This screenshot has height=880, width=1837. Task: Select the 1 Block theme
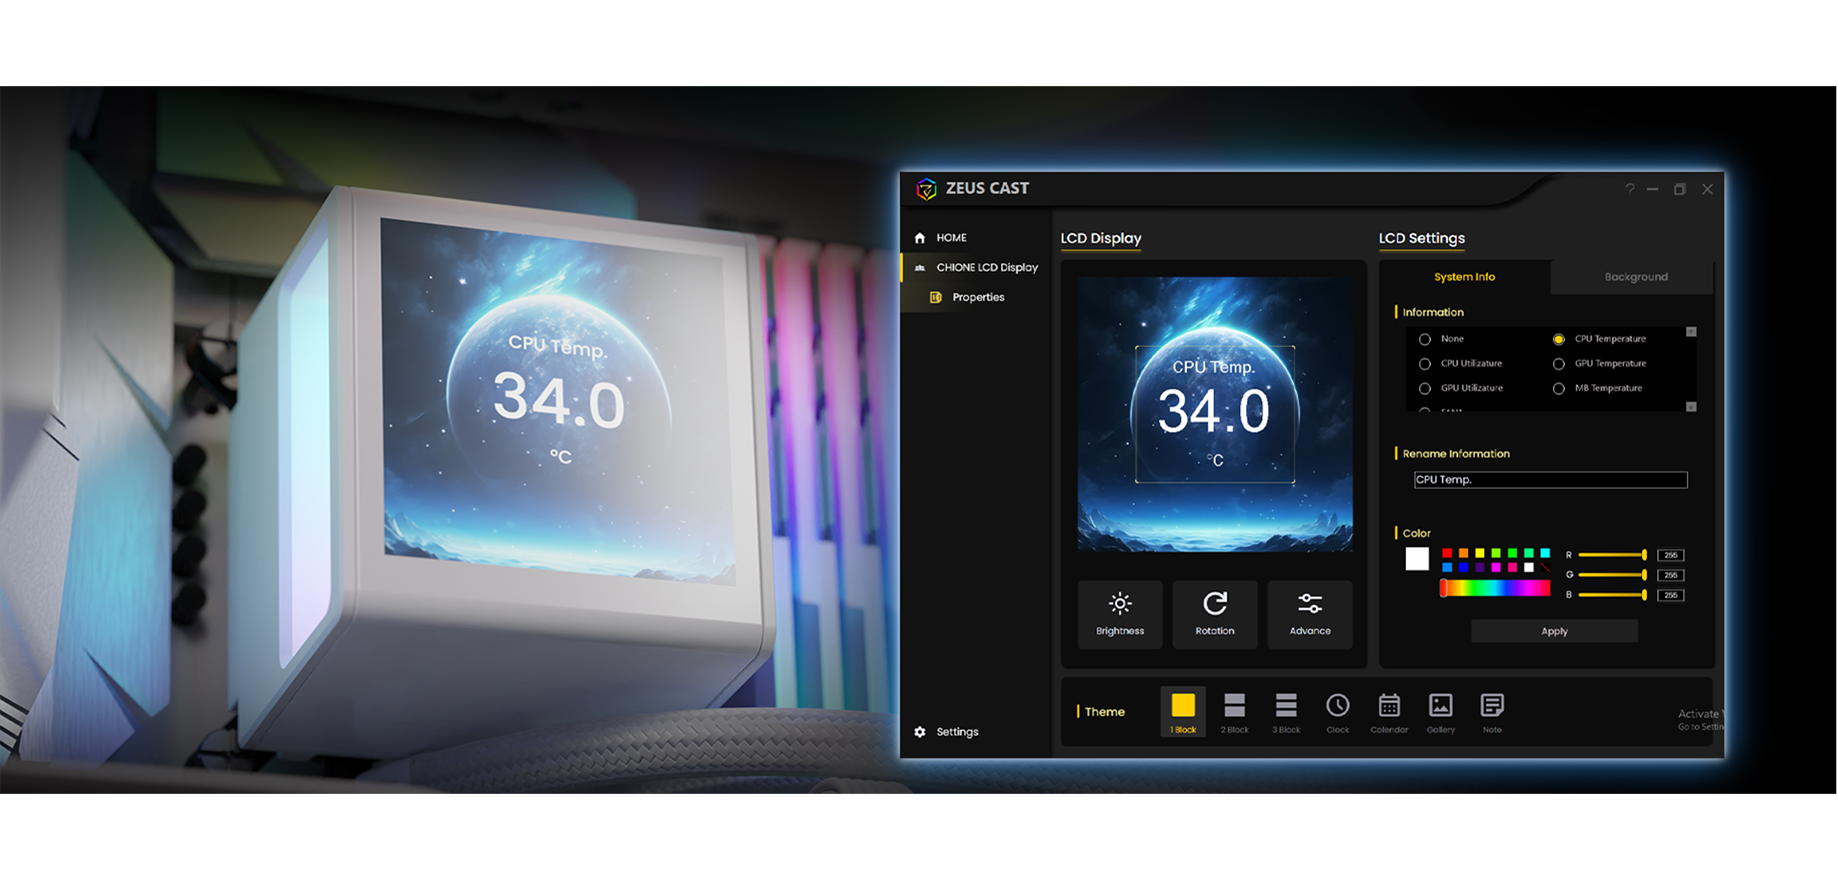point(1183,712)
